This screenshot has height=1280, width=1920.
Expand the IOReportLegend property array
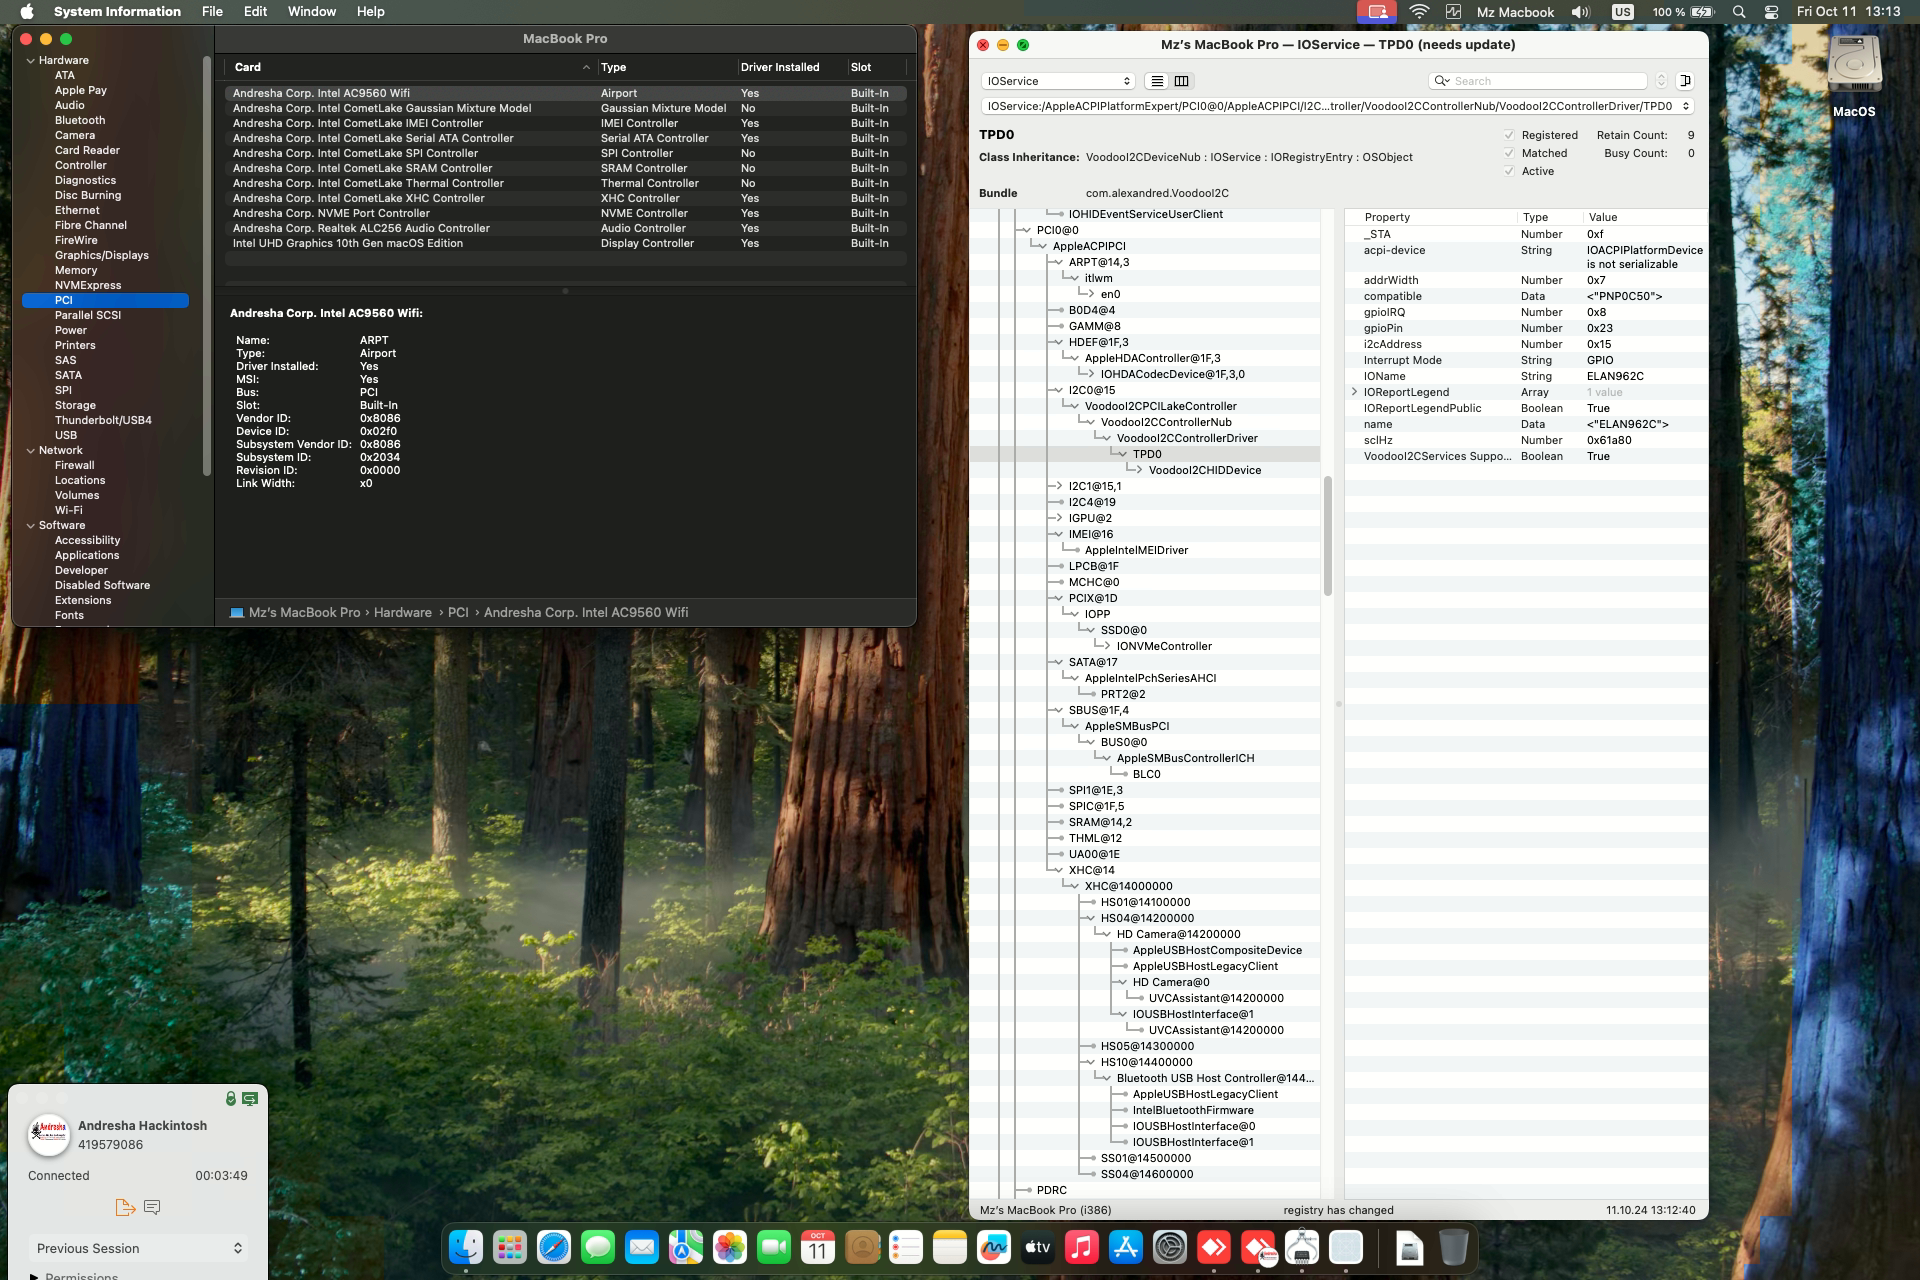(1354, 392)
